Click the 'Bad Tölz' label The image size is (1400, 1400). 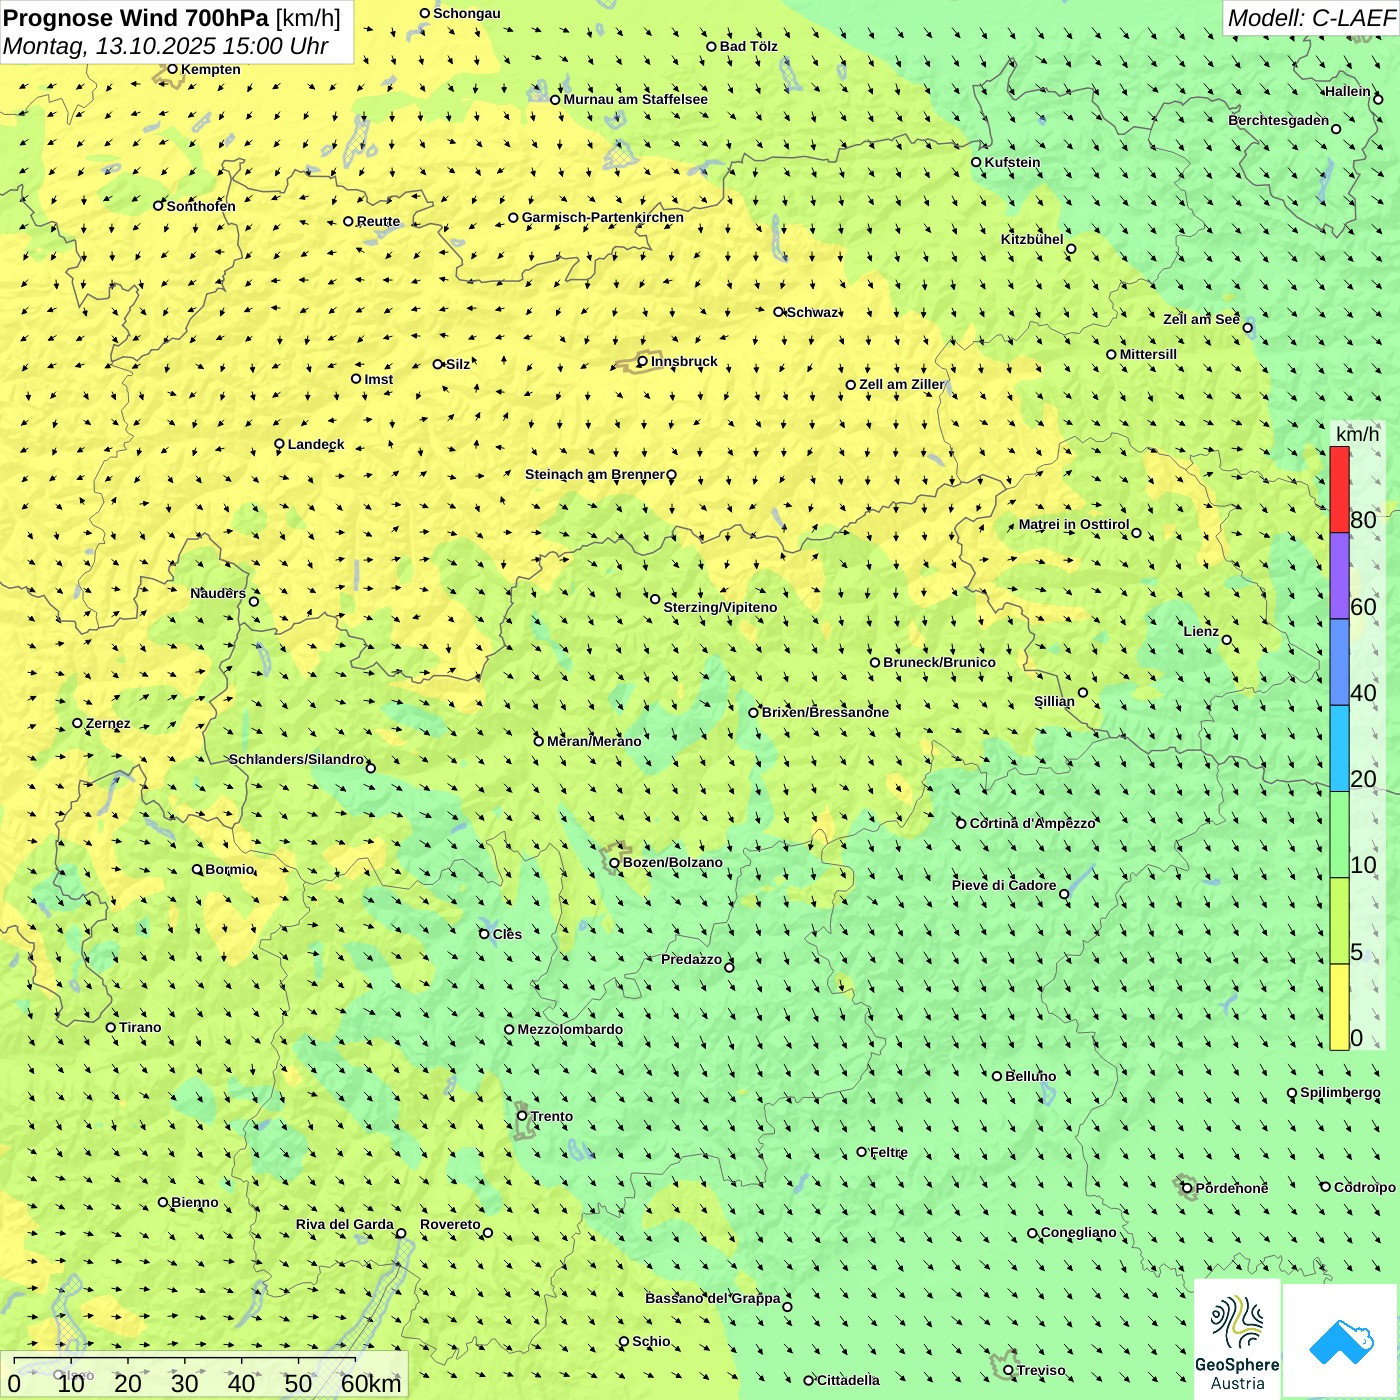749,46
